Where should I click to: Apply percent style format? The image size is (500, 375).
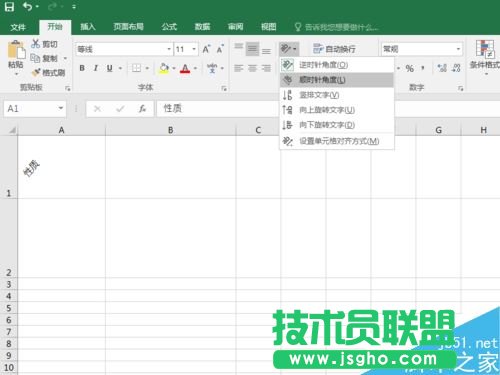pyautogui.click(x=410, y=68)
